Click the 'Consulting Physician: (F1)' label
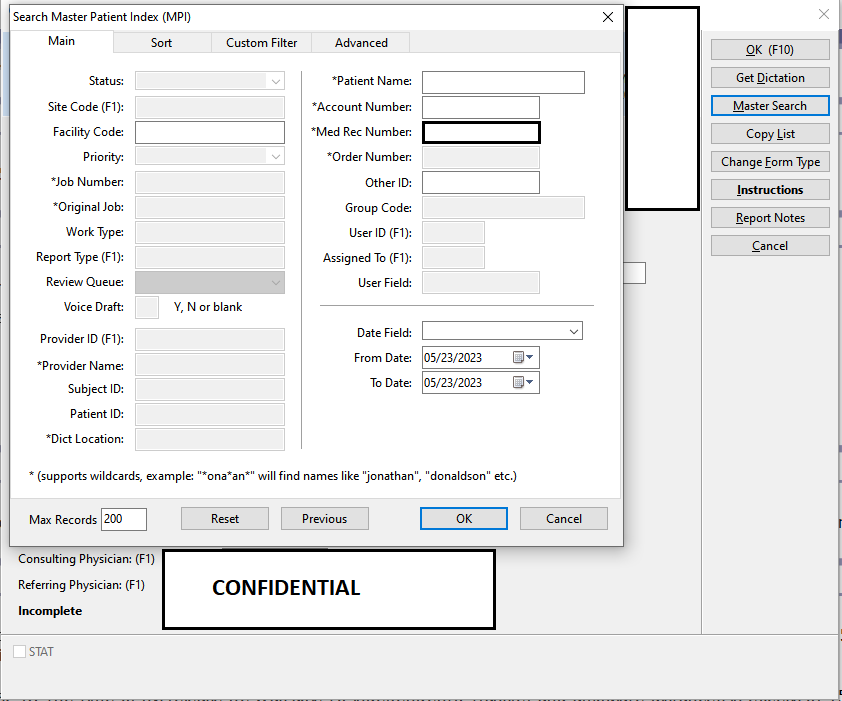Viewport: 842px width, 701px height. pos(86,559)
